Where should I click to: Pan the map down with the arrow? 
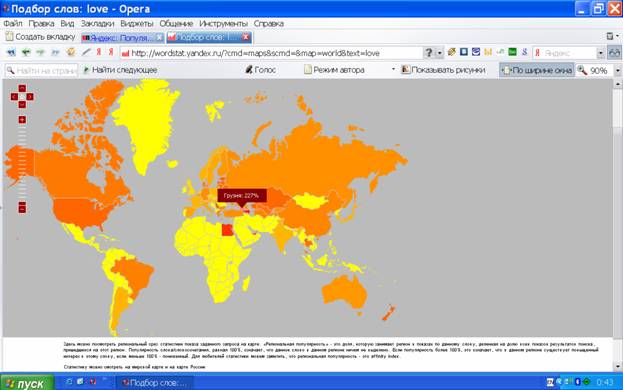pos(22,104)
